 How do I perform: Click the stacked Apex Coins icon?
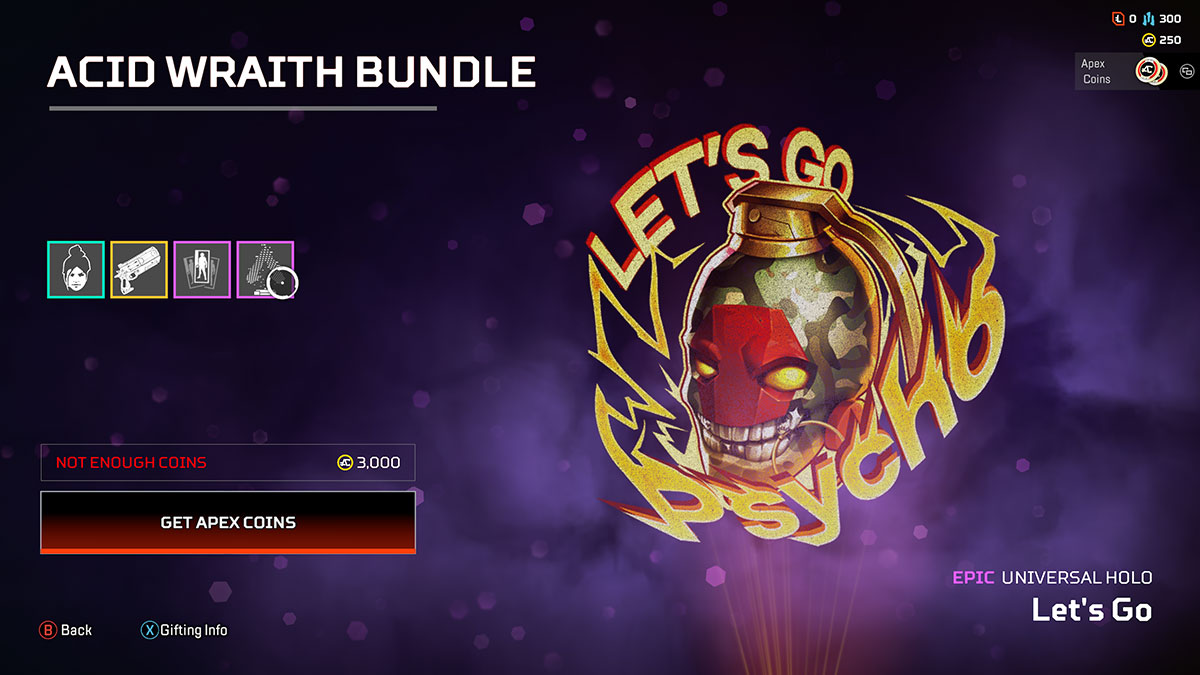click(x=1151, y=71)
